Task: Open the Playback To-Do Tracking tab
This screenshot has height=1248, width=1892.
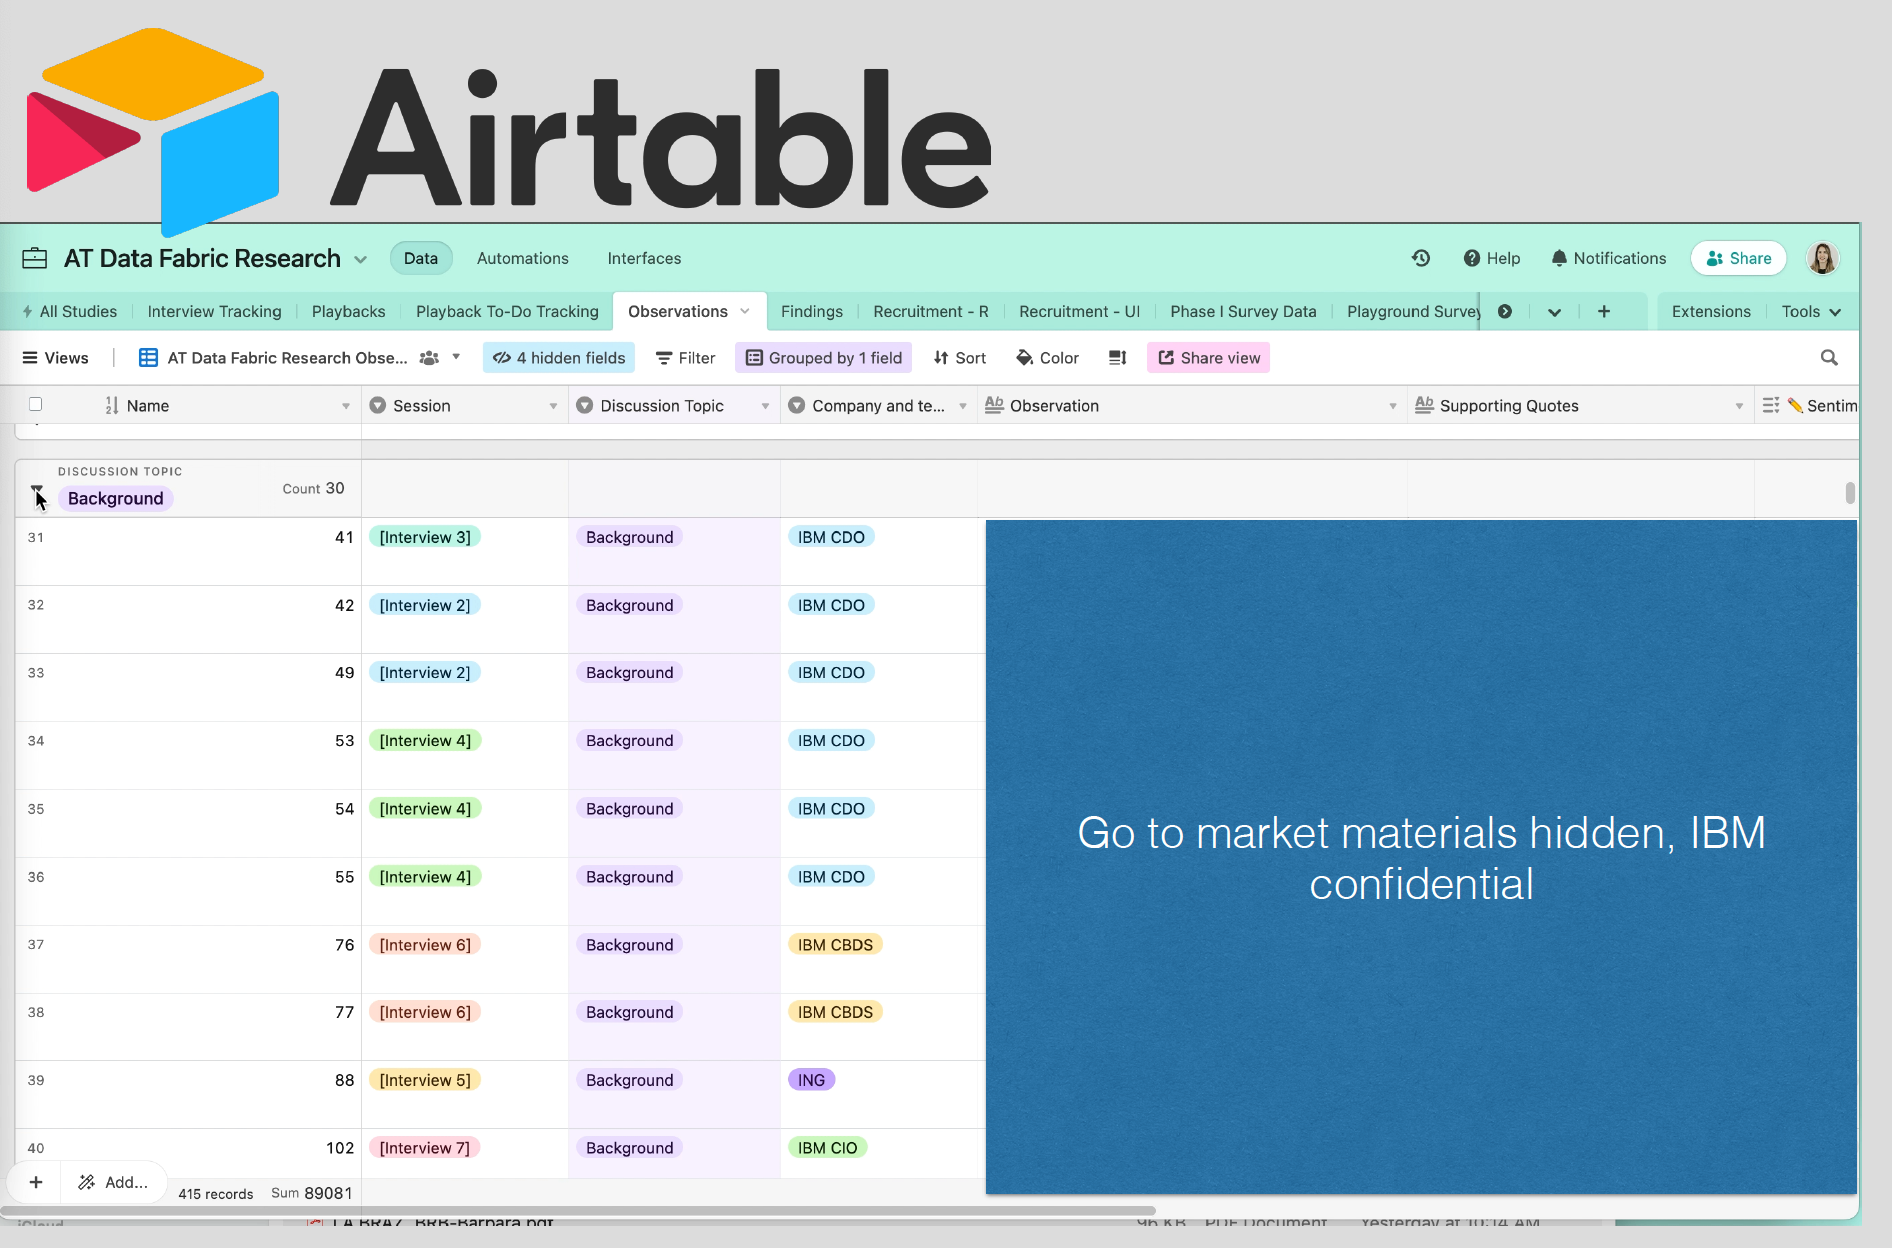Action: pos(507,311)
